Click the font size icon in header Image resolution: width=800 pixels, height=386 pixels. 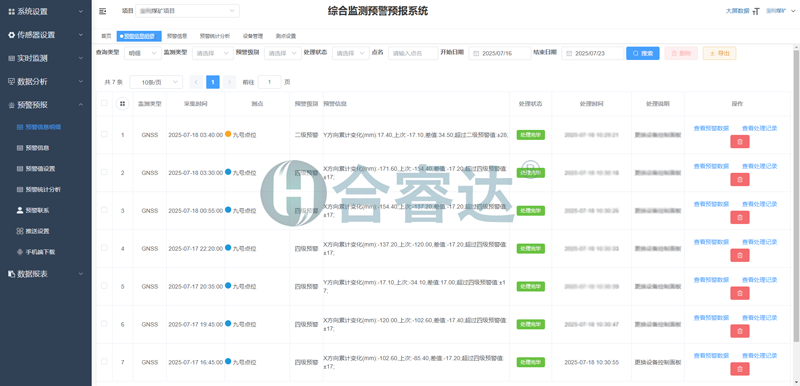click(756, 11)
